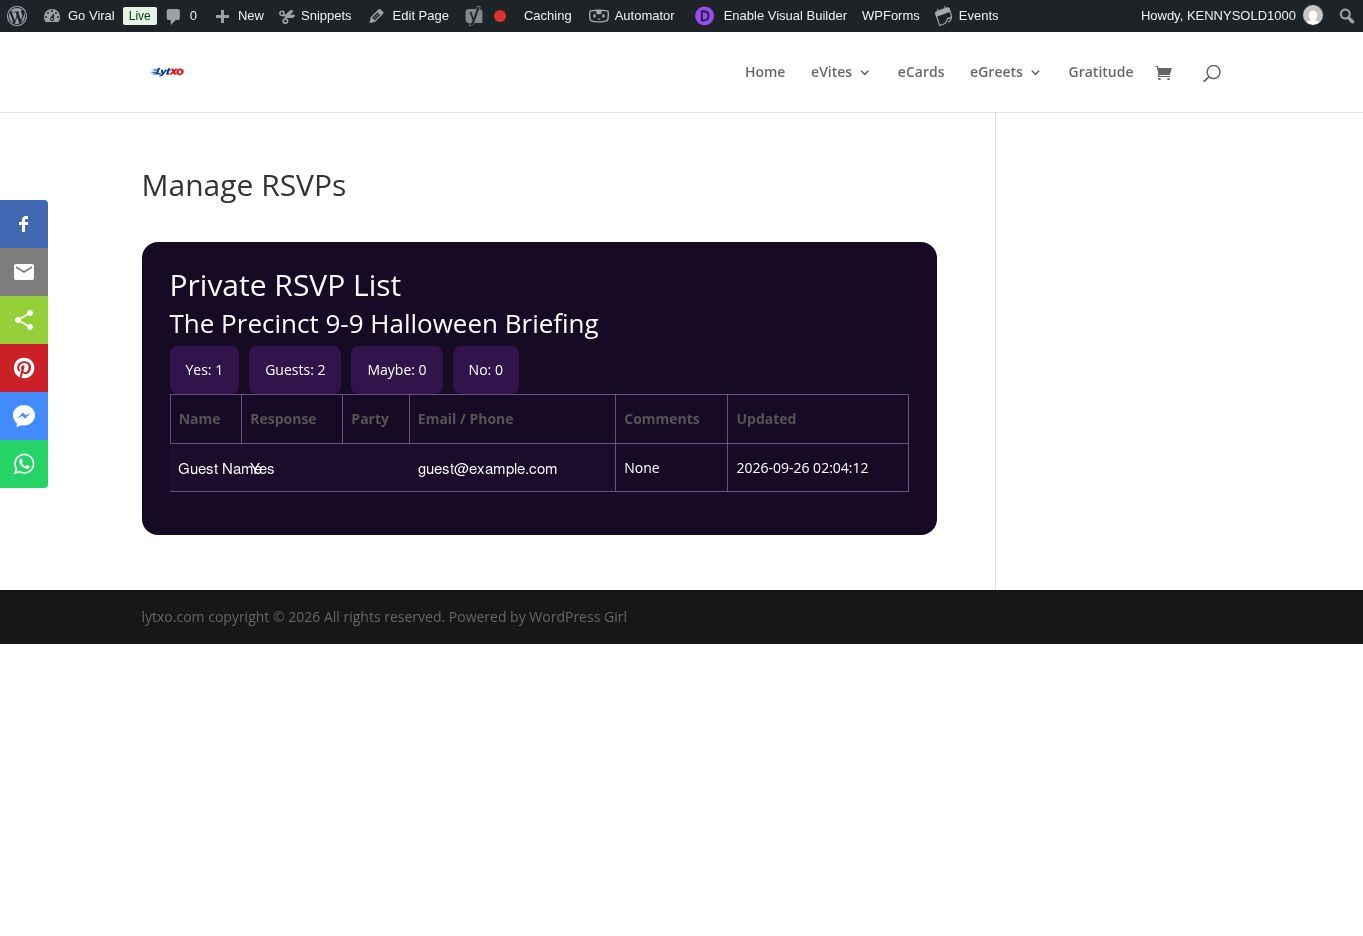Viewport: 1363px width, 936px height.
Task: Click the Maybe: 0 count badge
Action: (x=397, y=370)
